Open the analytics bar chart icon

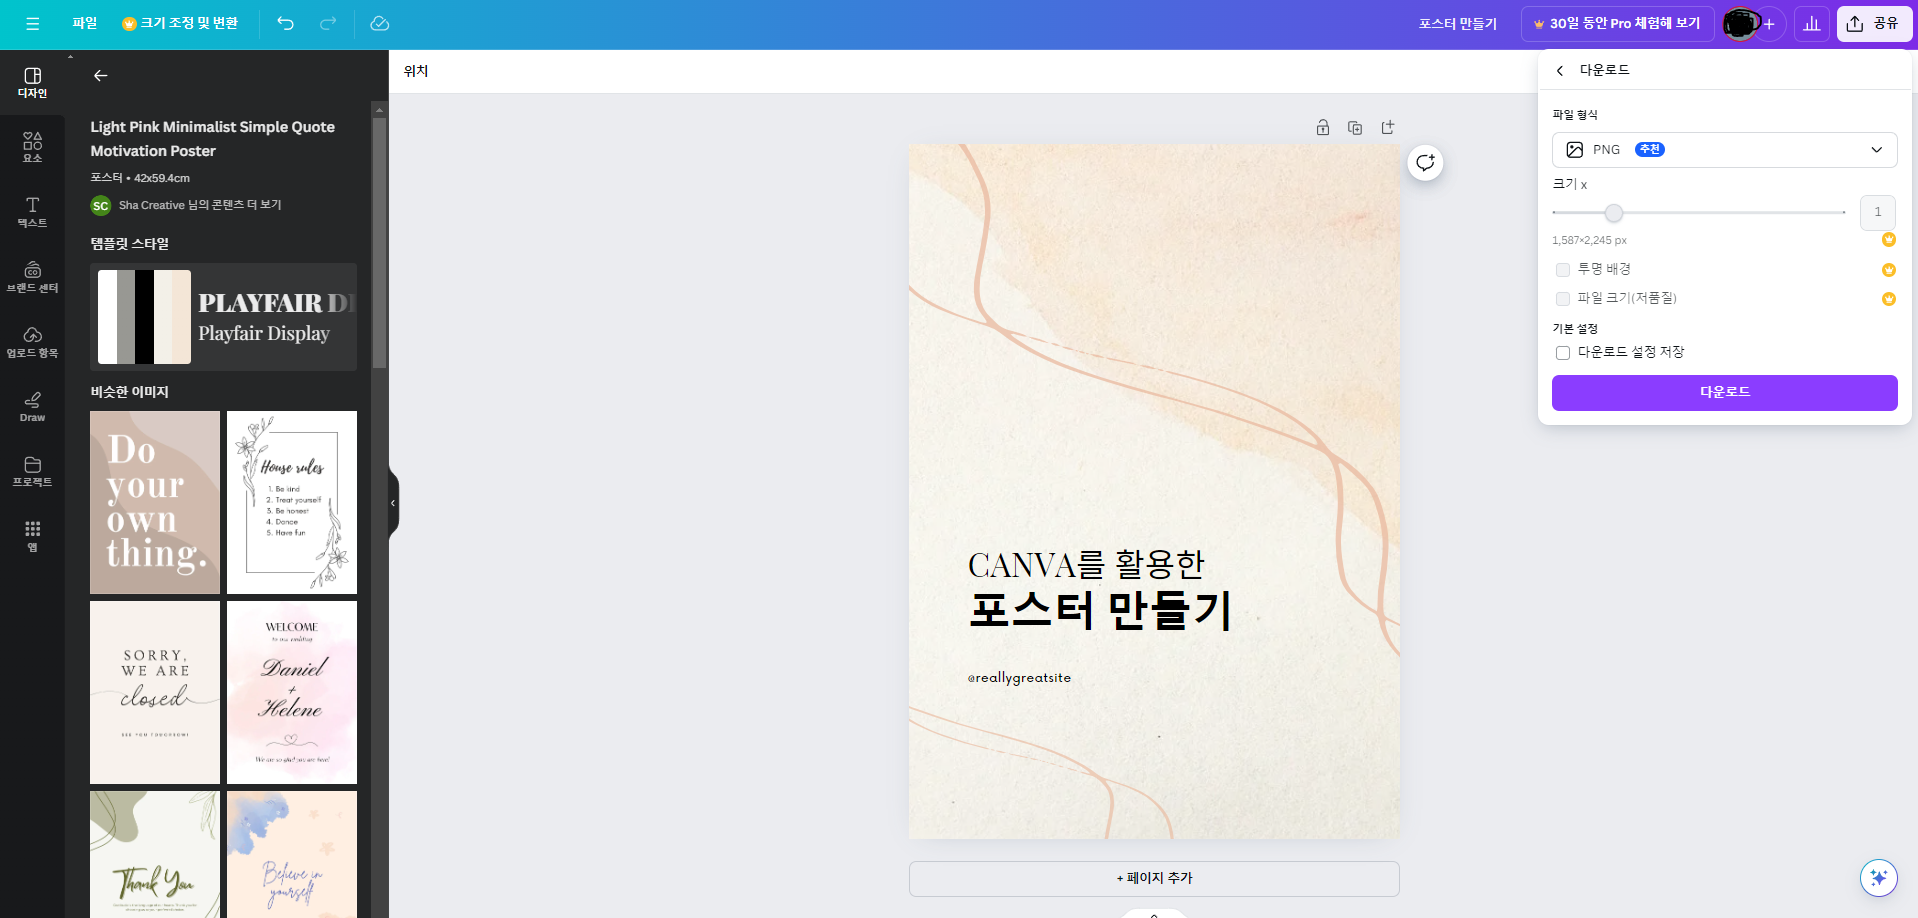1811,23
